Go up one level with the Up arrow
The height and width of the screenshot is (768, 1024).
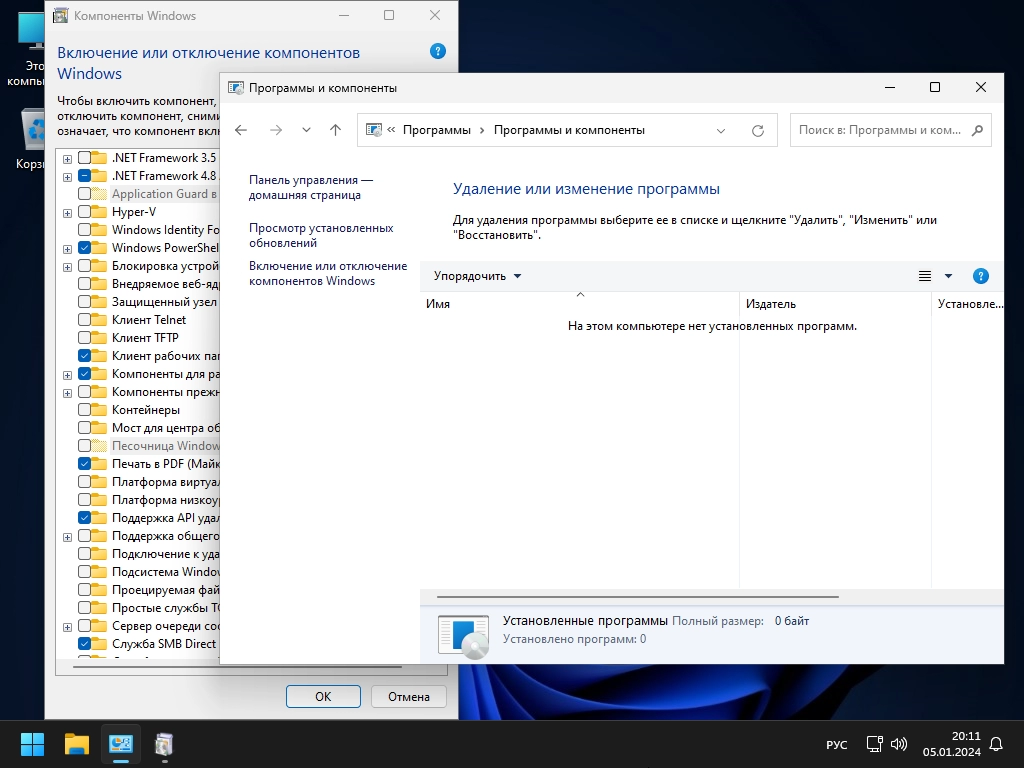[335, 130]
